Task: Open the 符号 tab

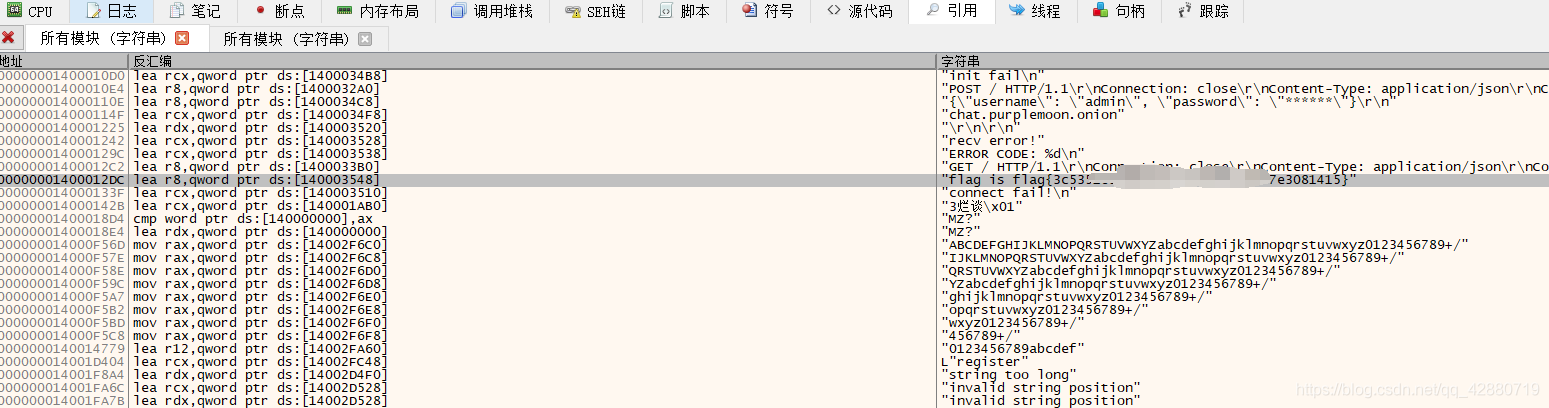Action: tap(769, 12)
